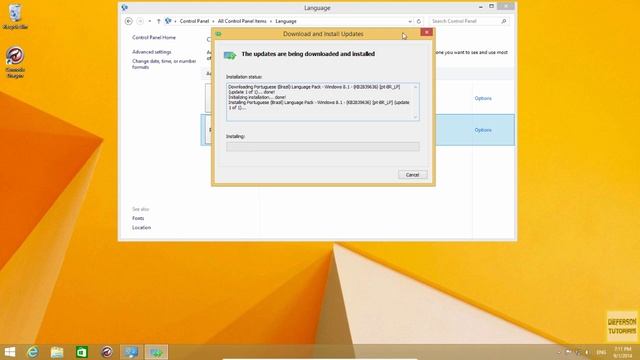Open Fonts link under See also
The height and width of the screenshot is (360, 640).
138,218
